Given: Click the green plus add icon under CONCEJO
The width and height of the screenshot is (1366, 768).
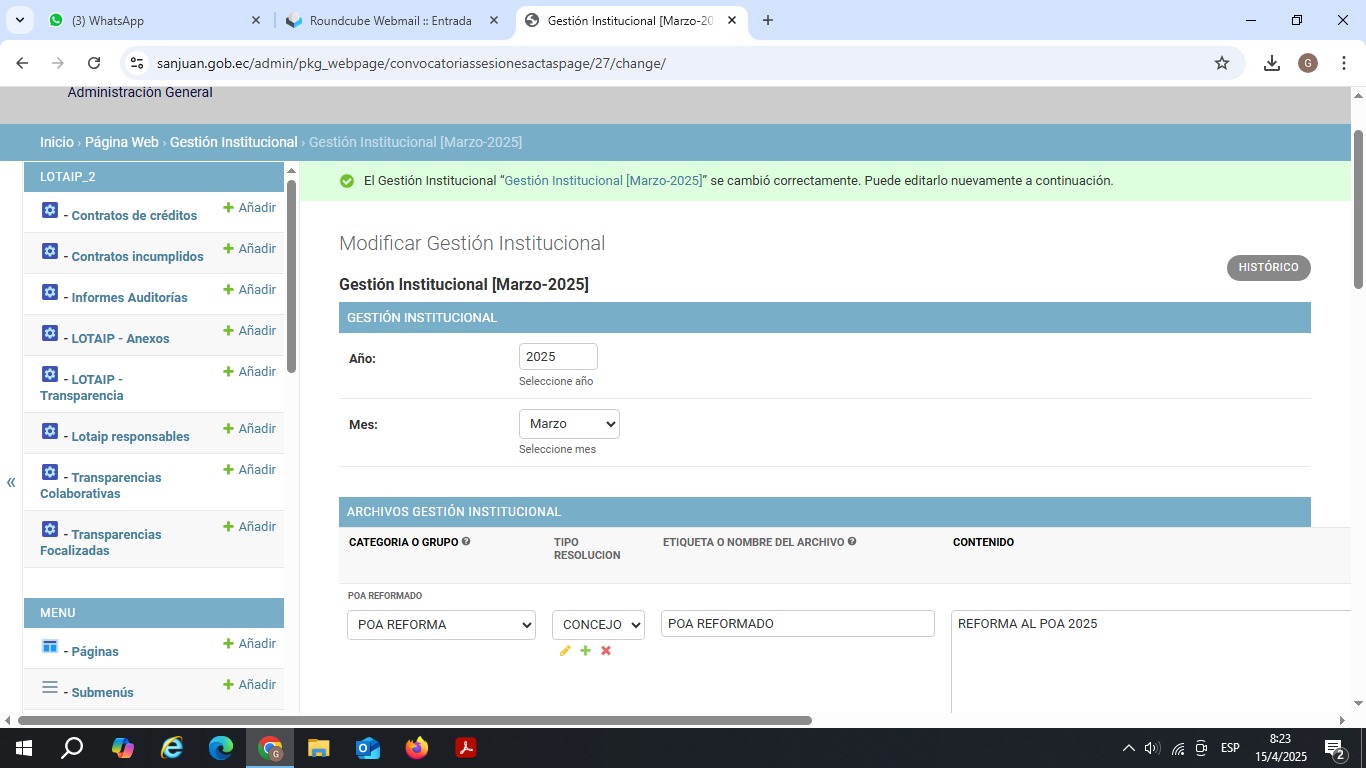Looking at the screenshot, I should (585, 651).
